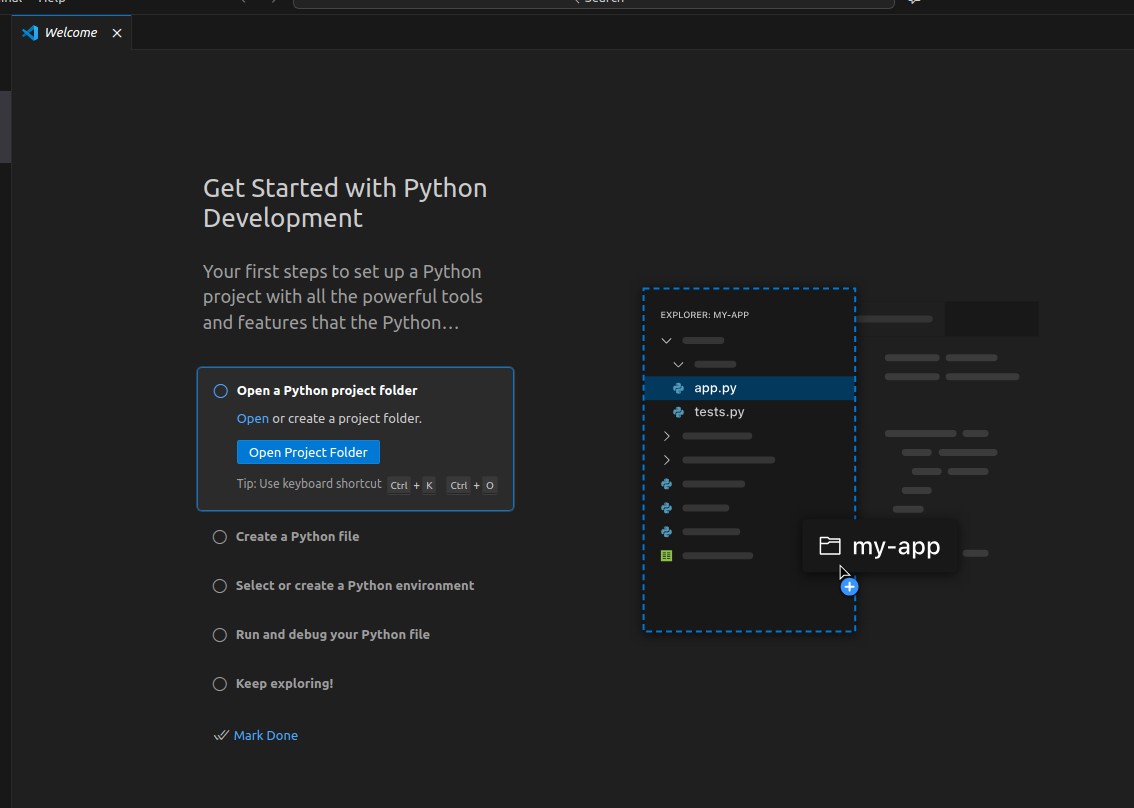Click the Open link in the project folder step
This screenshot has height=808, width=1134.
(253, 418)
